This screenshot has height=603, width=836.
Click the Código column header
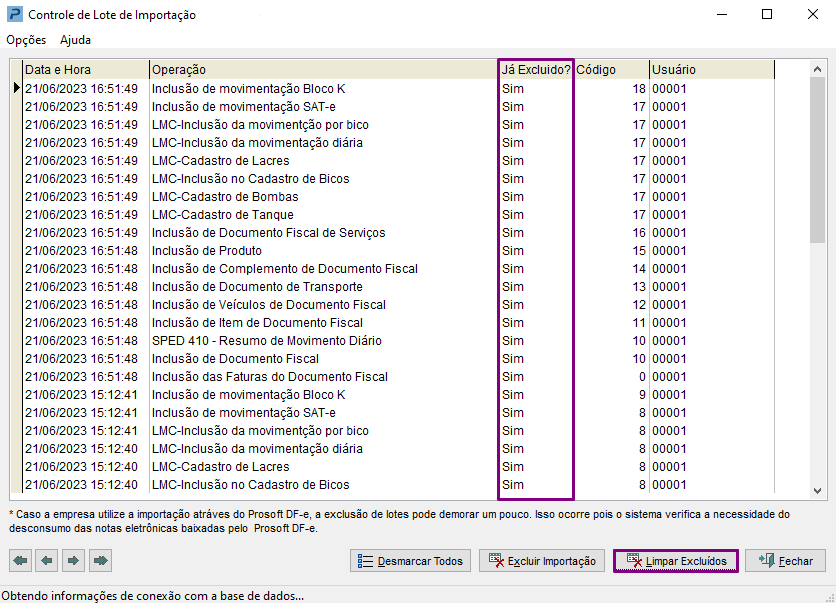point(612,69)
